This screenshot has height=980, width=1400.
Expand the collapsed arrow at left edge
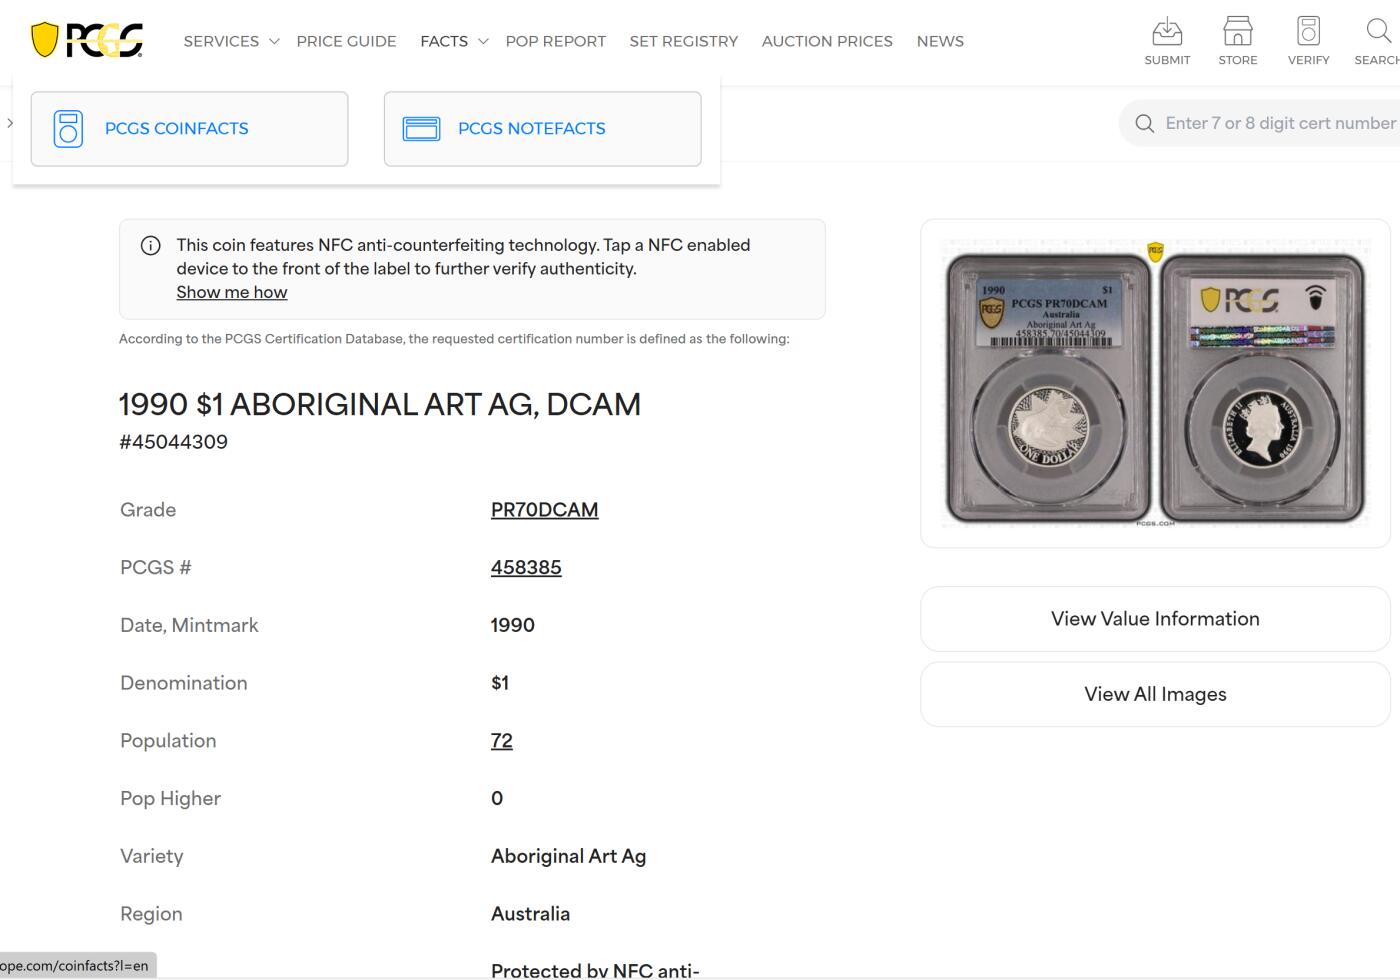(10, 123)
